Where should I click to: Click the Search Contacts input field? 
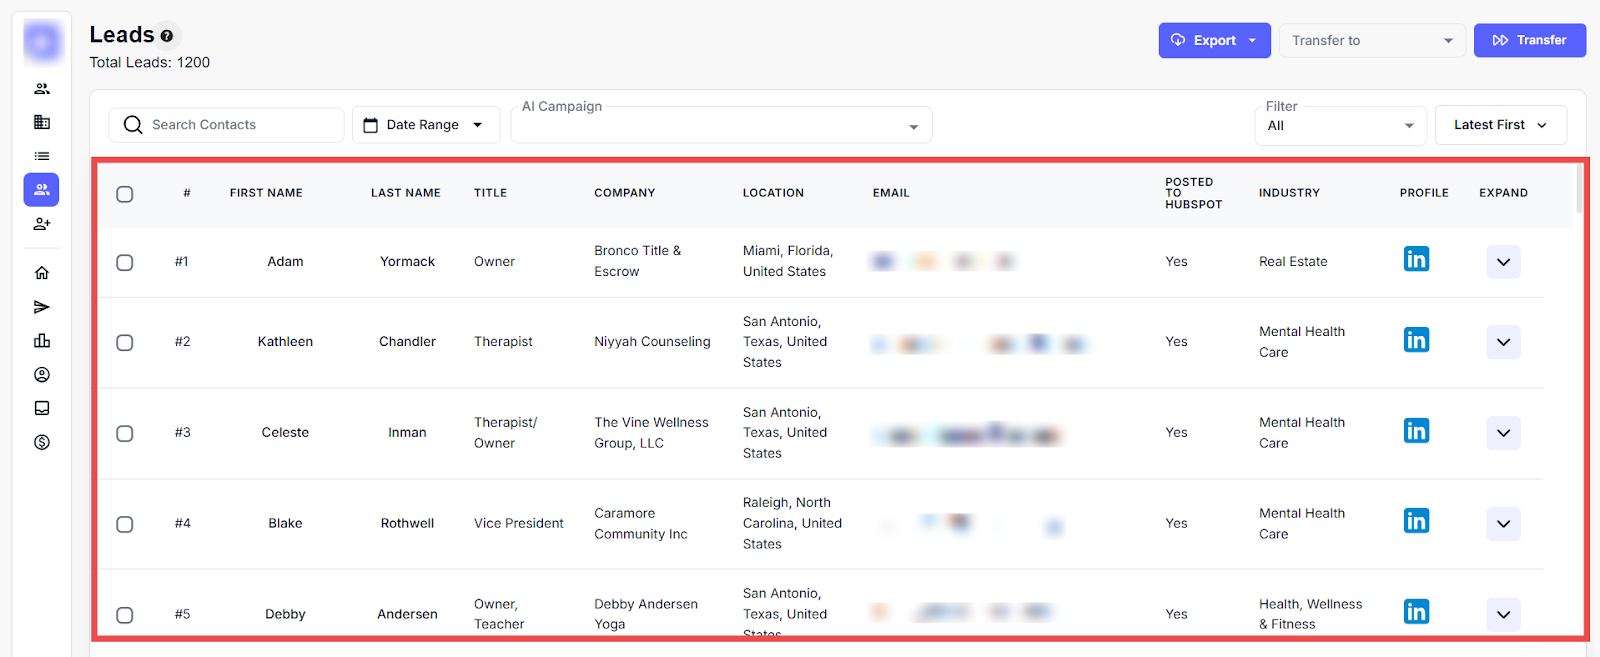240,125
